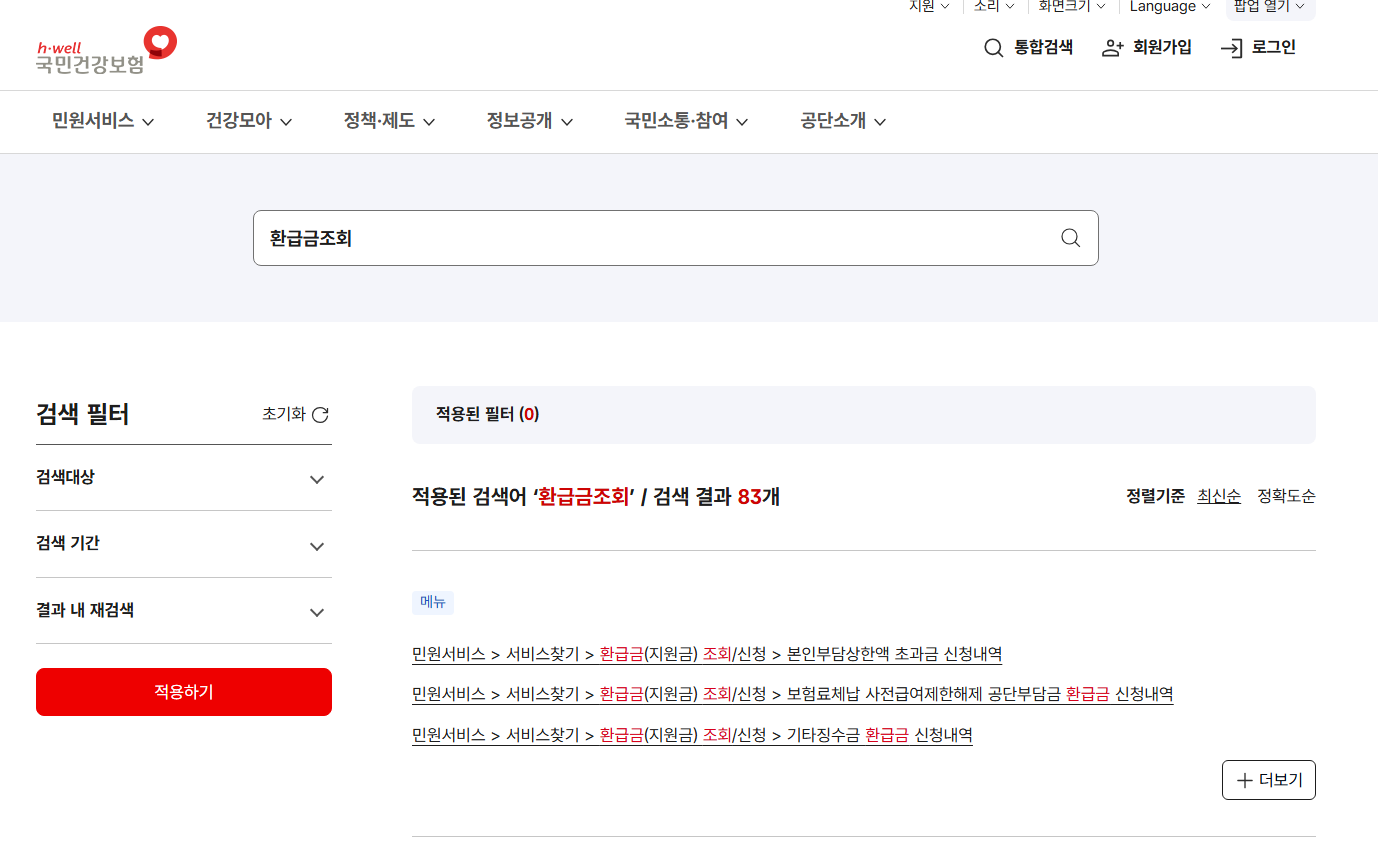This screenshot has height=852, width=1378.
Task: Open the 팝업 열기 dropdown
Action: click(1264, 7)
